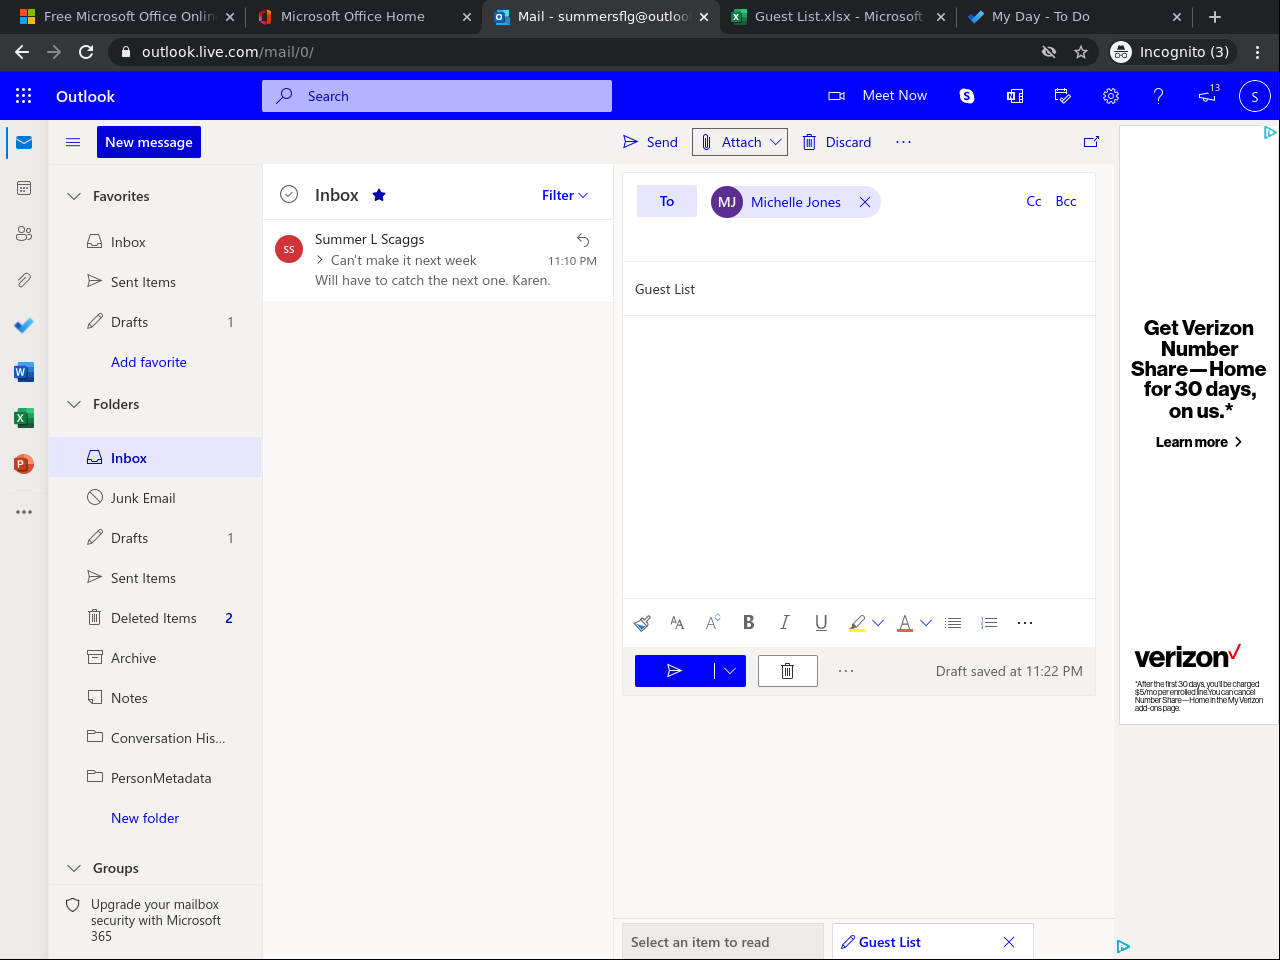Screen dimensions: 1280x960
Task: Click Meet Now in the header
Action: [x=878, y=96]
